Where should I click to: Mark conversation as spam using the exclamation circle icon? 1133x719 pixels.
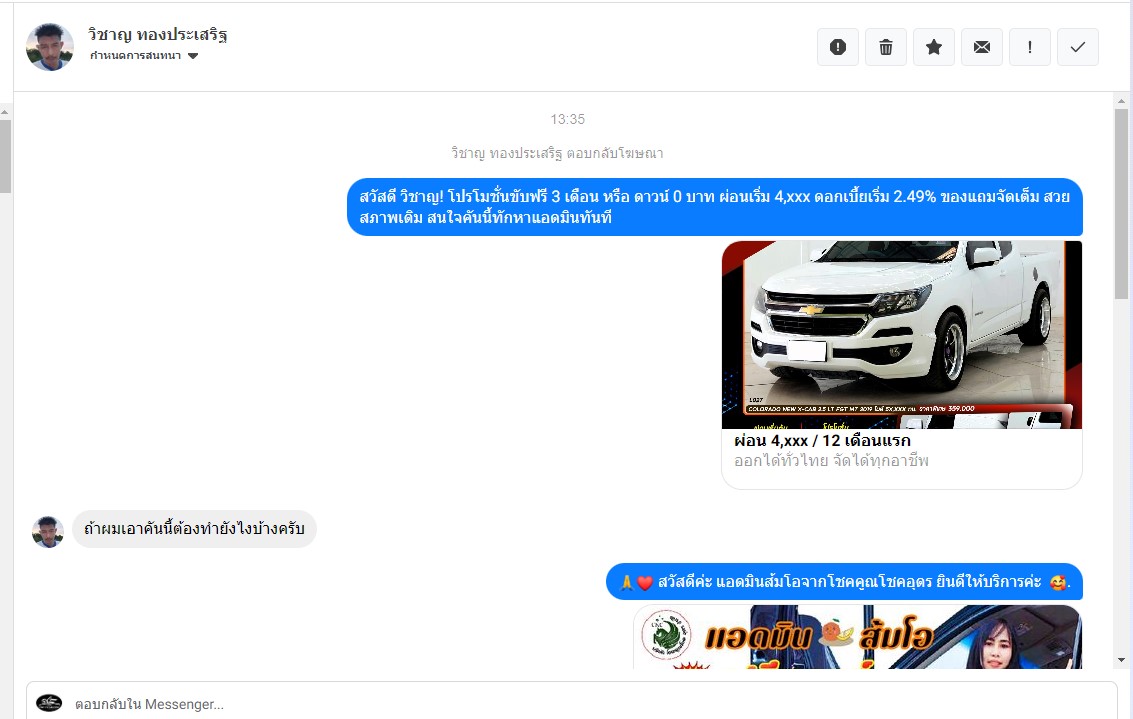pos(837,47)
